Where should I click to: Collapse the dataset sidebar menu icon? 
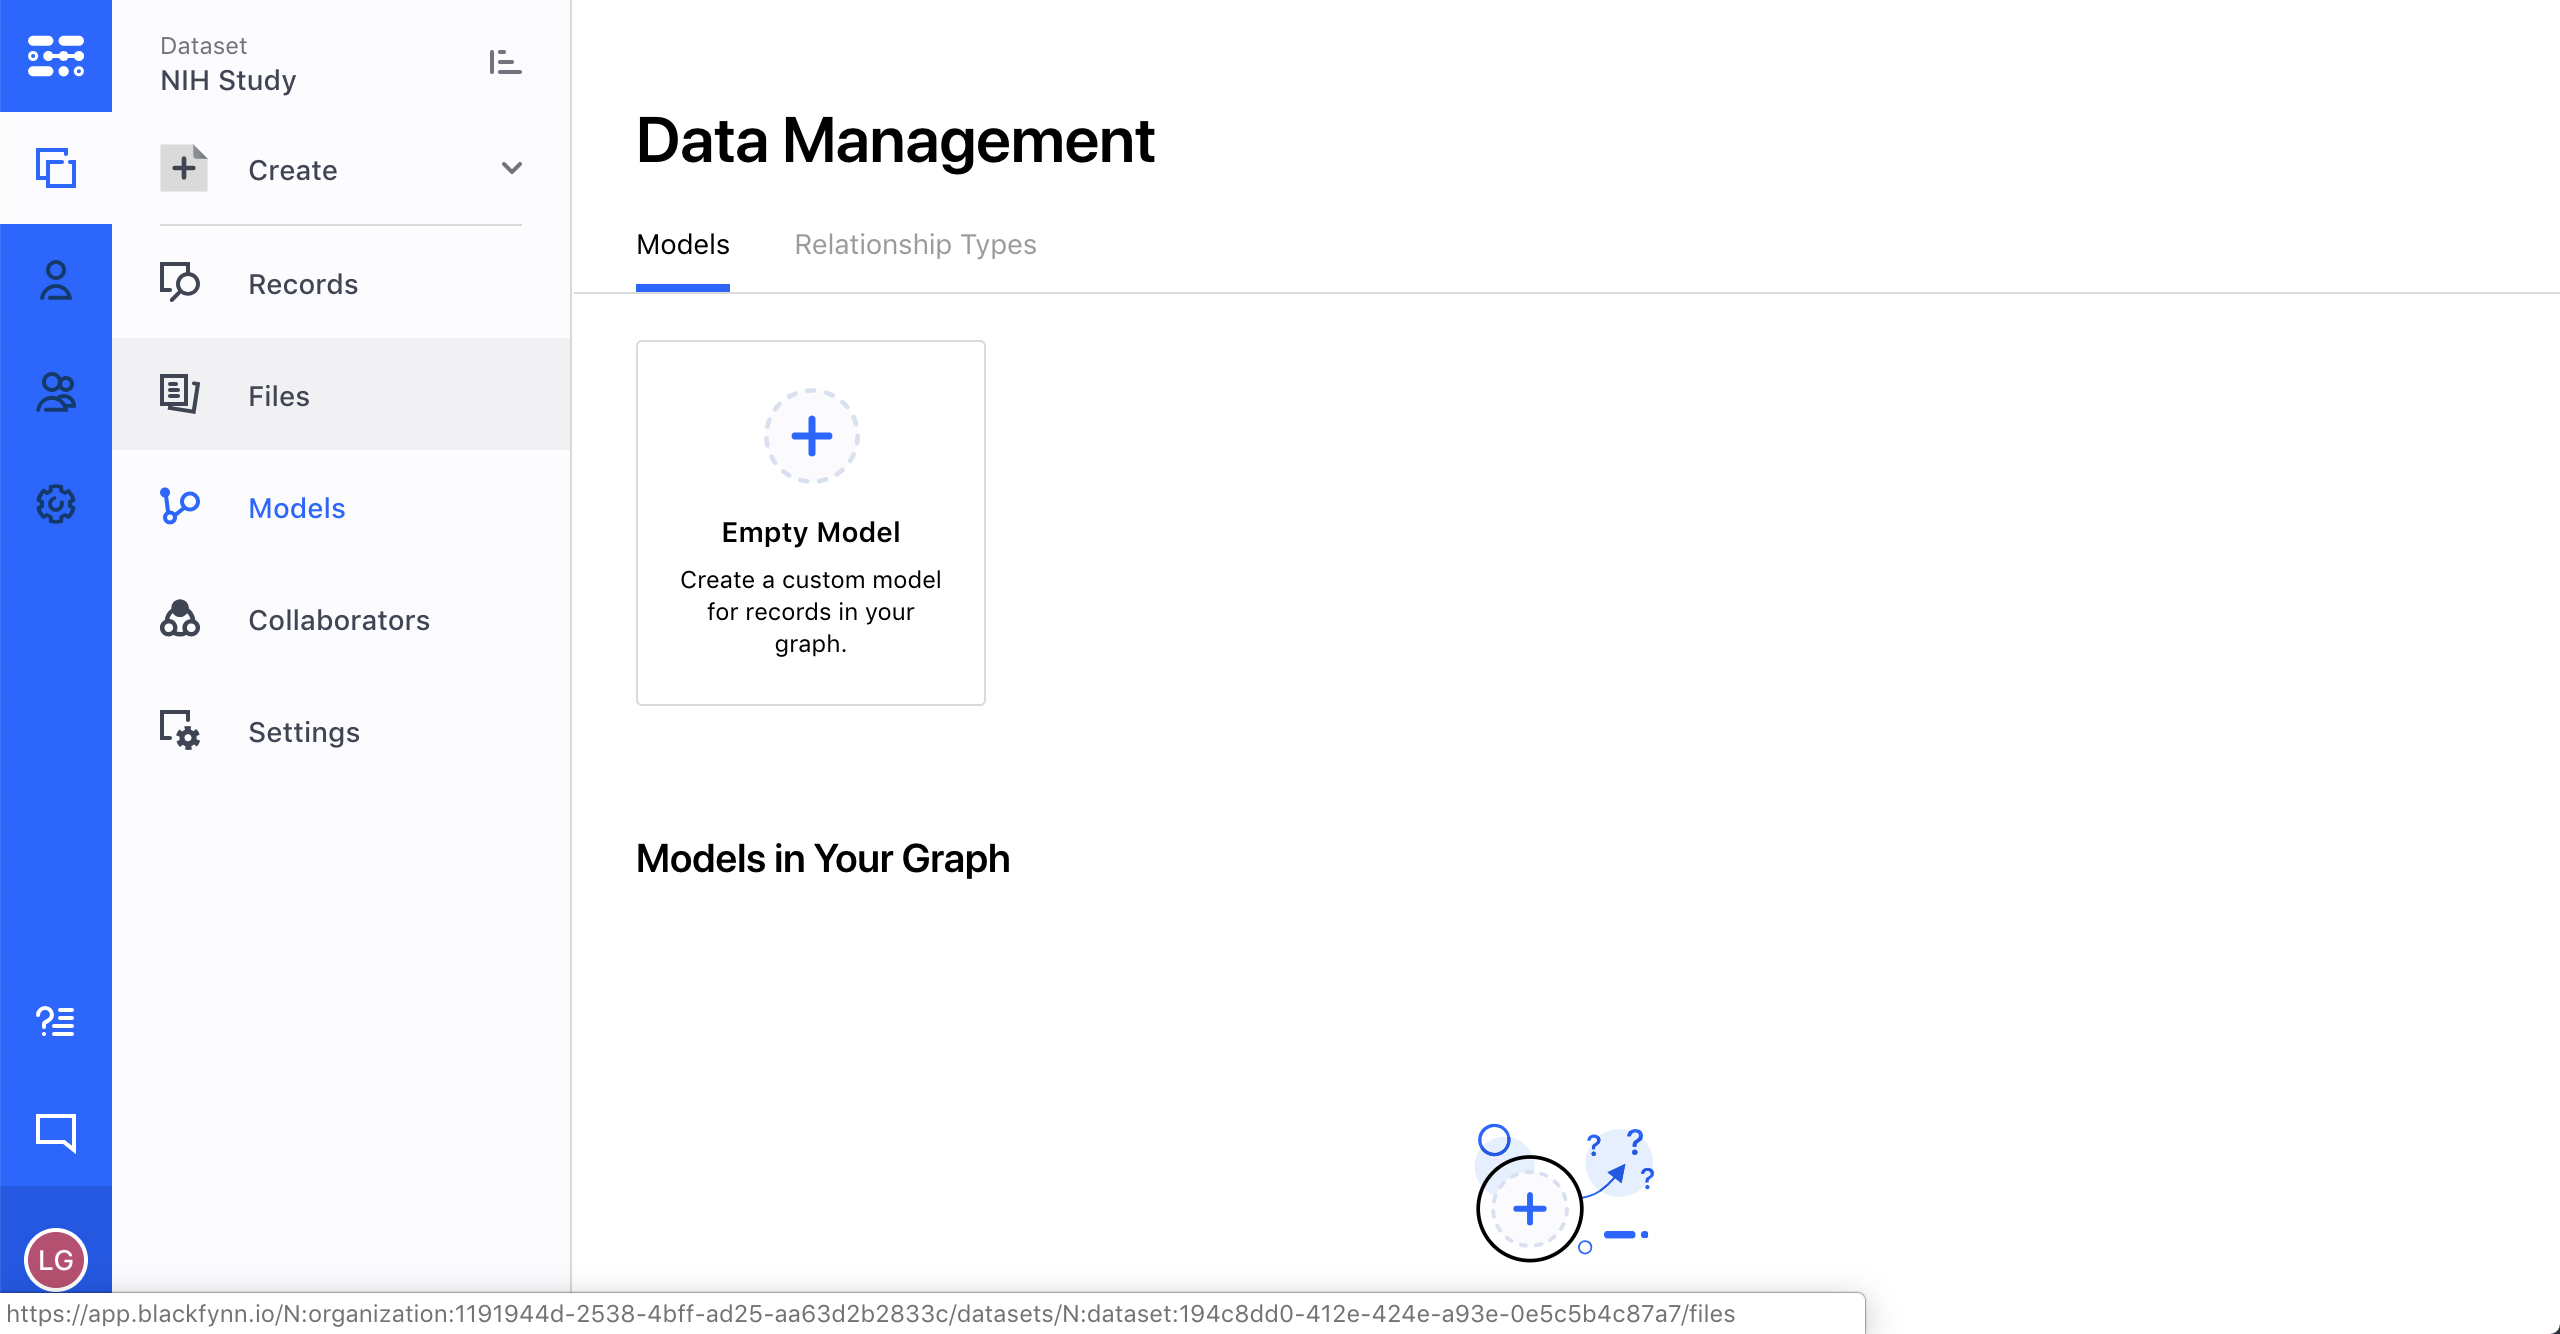pos(505,62)
